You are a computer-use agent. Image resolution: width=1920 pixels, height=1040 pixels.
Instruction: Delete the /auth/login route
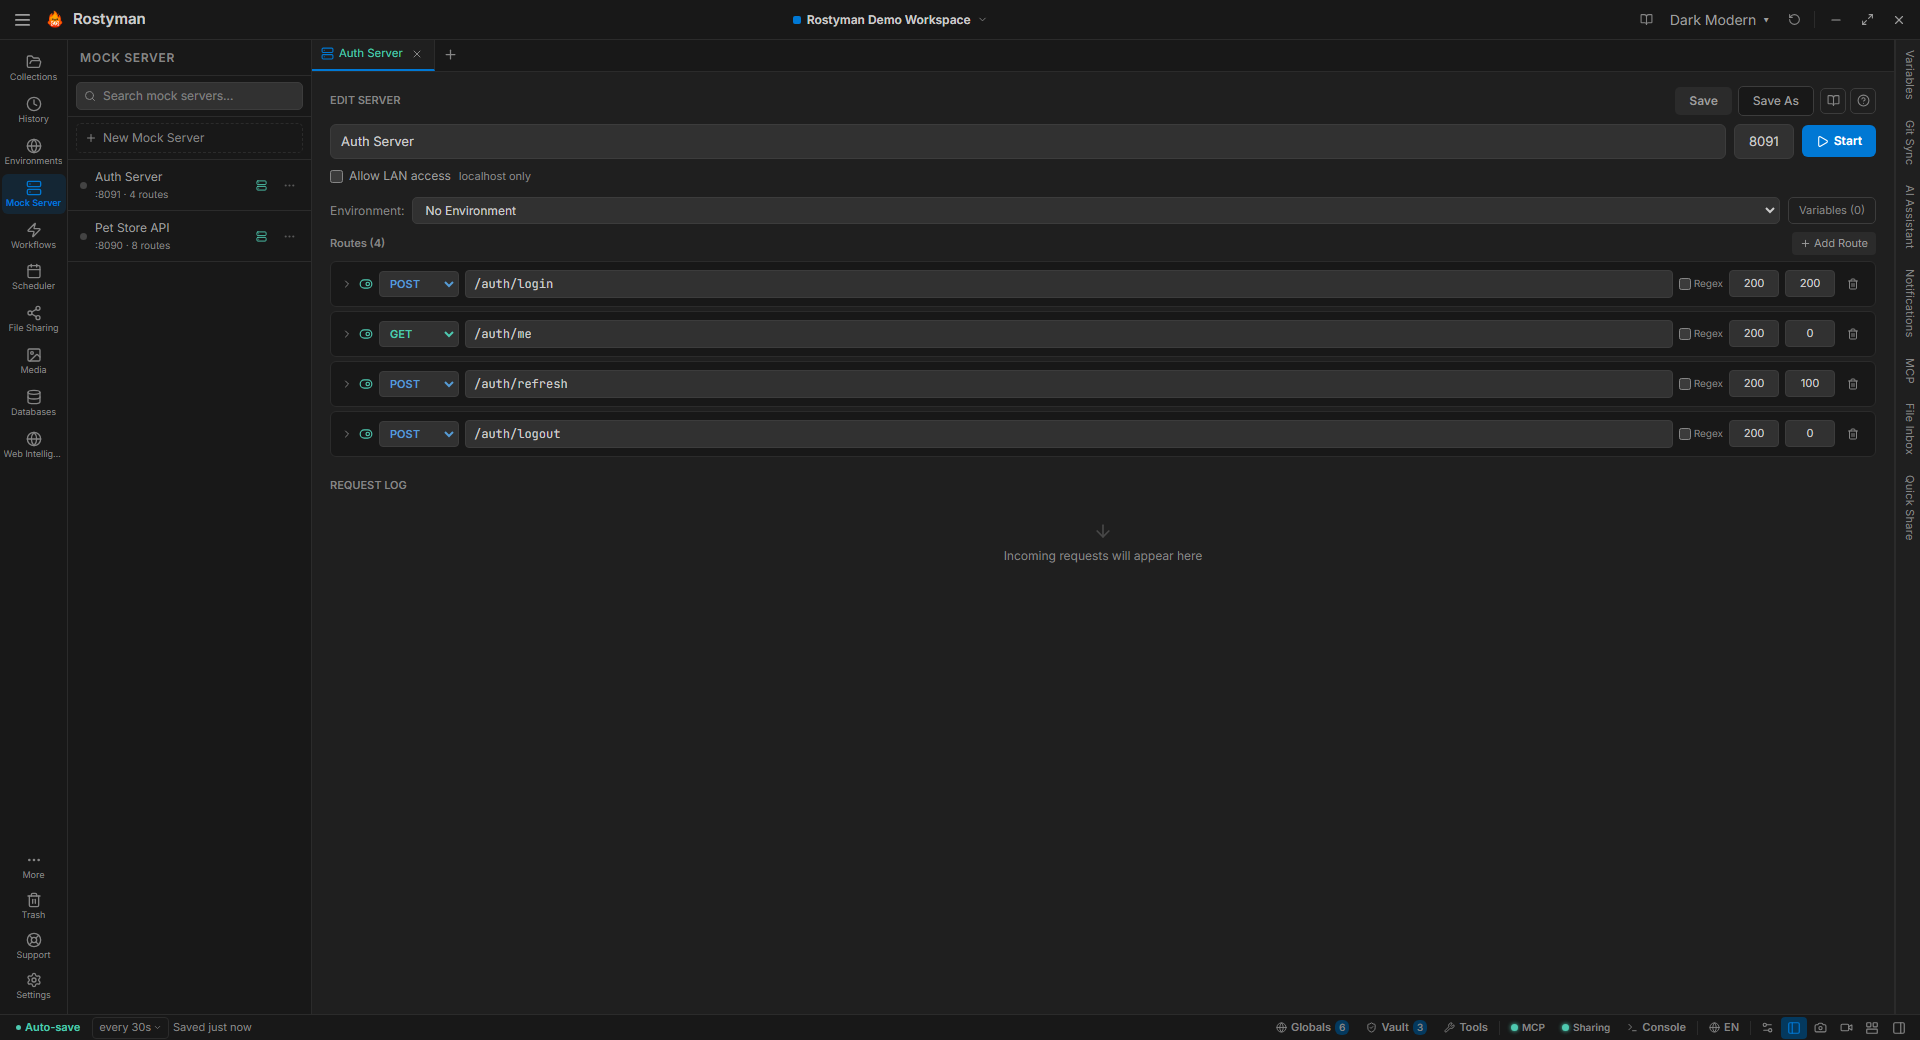[1853, 284]
